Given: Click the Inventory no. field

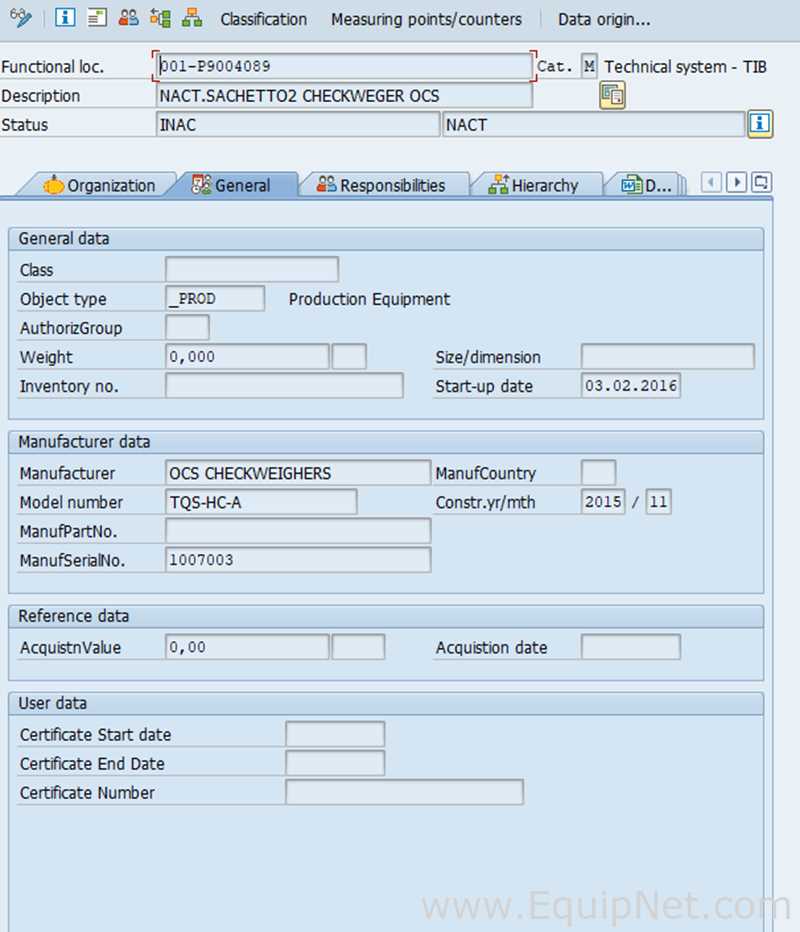Looking at the screenshot, I should pyautogui.click(x=284, y=386).
